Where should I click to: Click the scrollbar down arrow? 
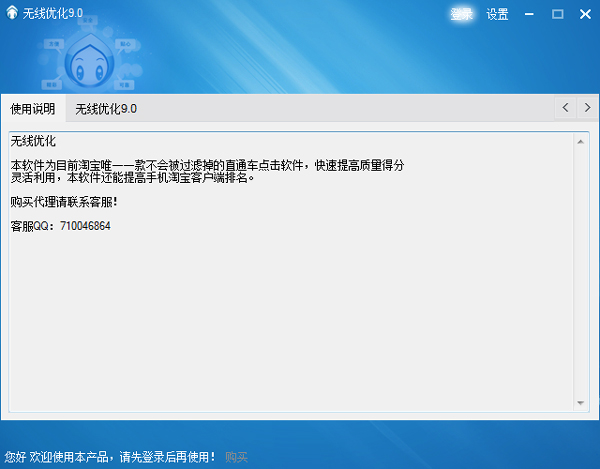[x=580, y=403]
